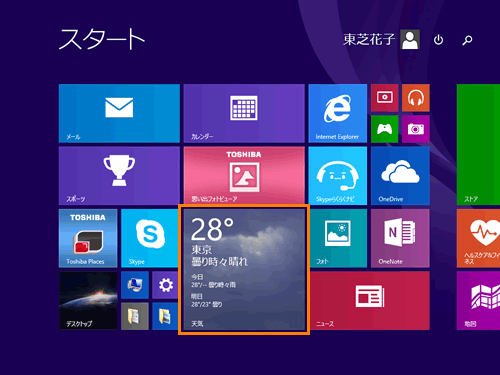Open the 東芝花子 user account menu
This screenshot has height=375, width=500.
(381, 39)
